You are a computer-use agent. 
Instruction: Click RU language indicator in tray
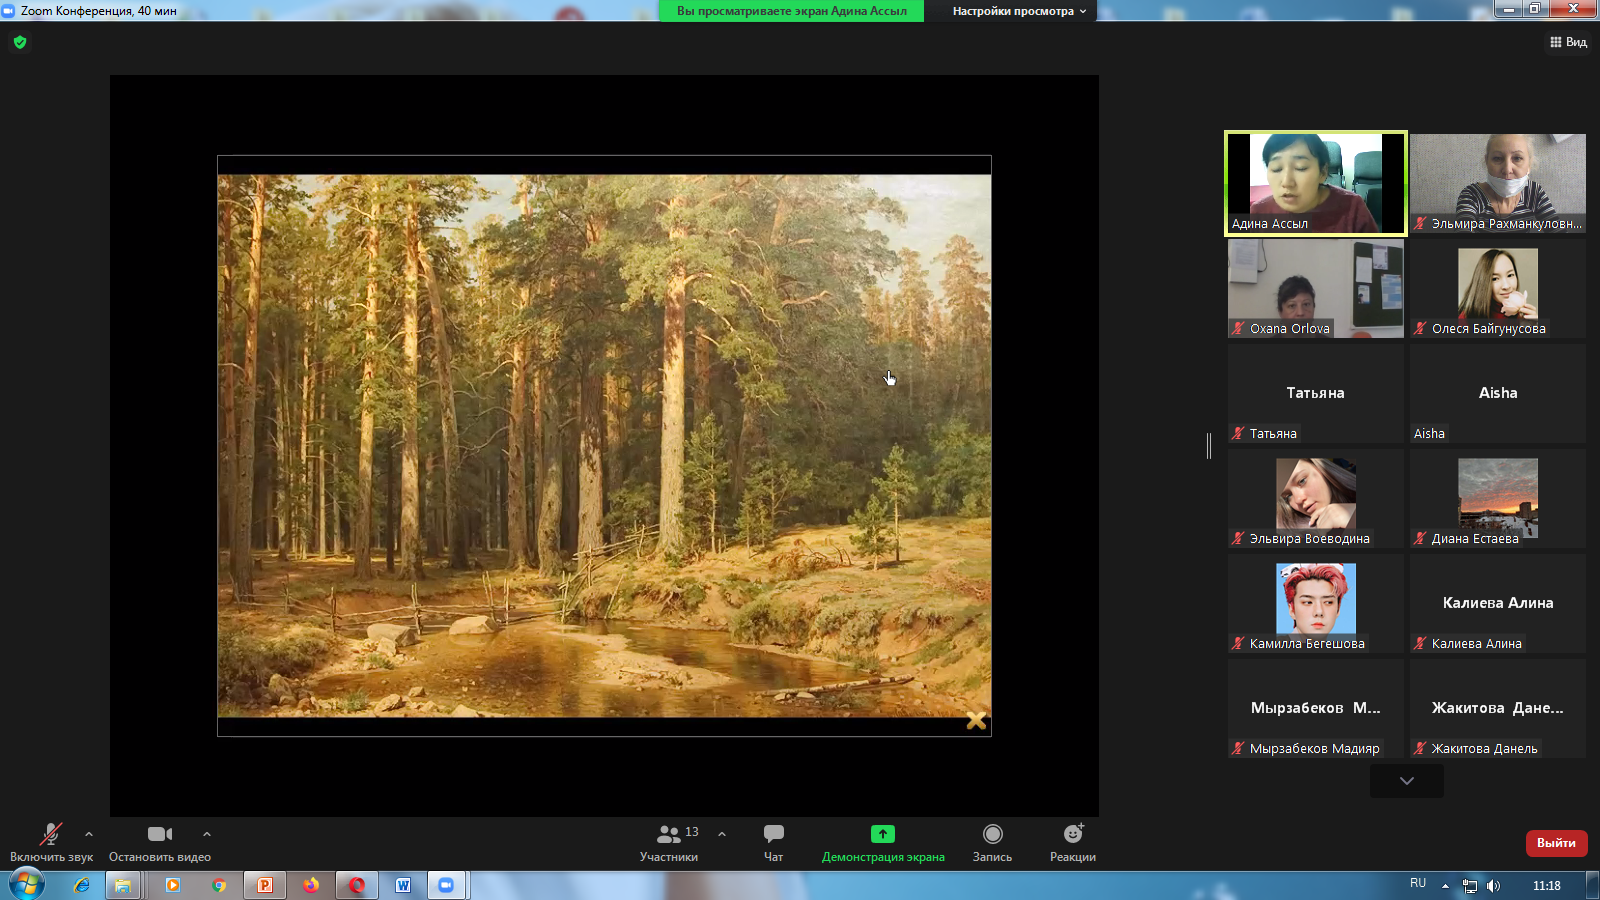coord(1418,883)
